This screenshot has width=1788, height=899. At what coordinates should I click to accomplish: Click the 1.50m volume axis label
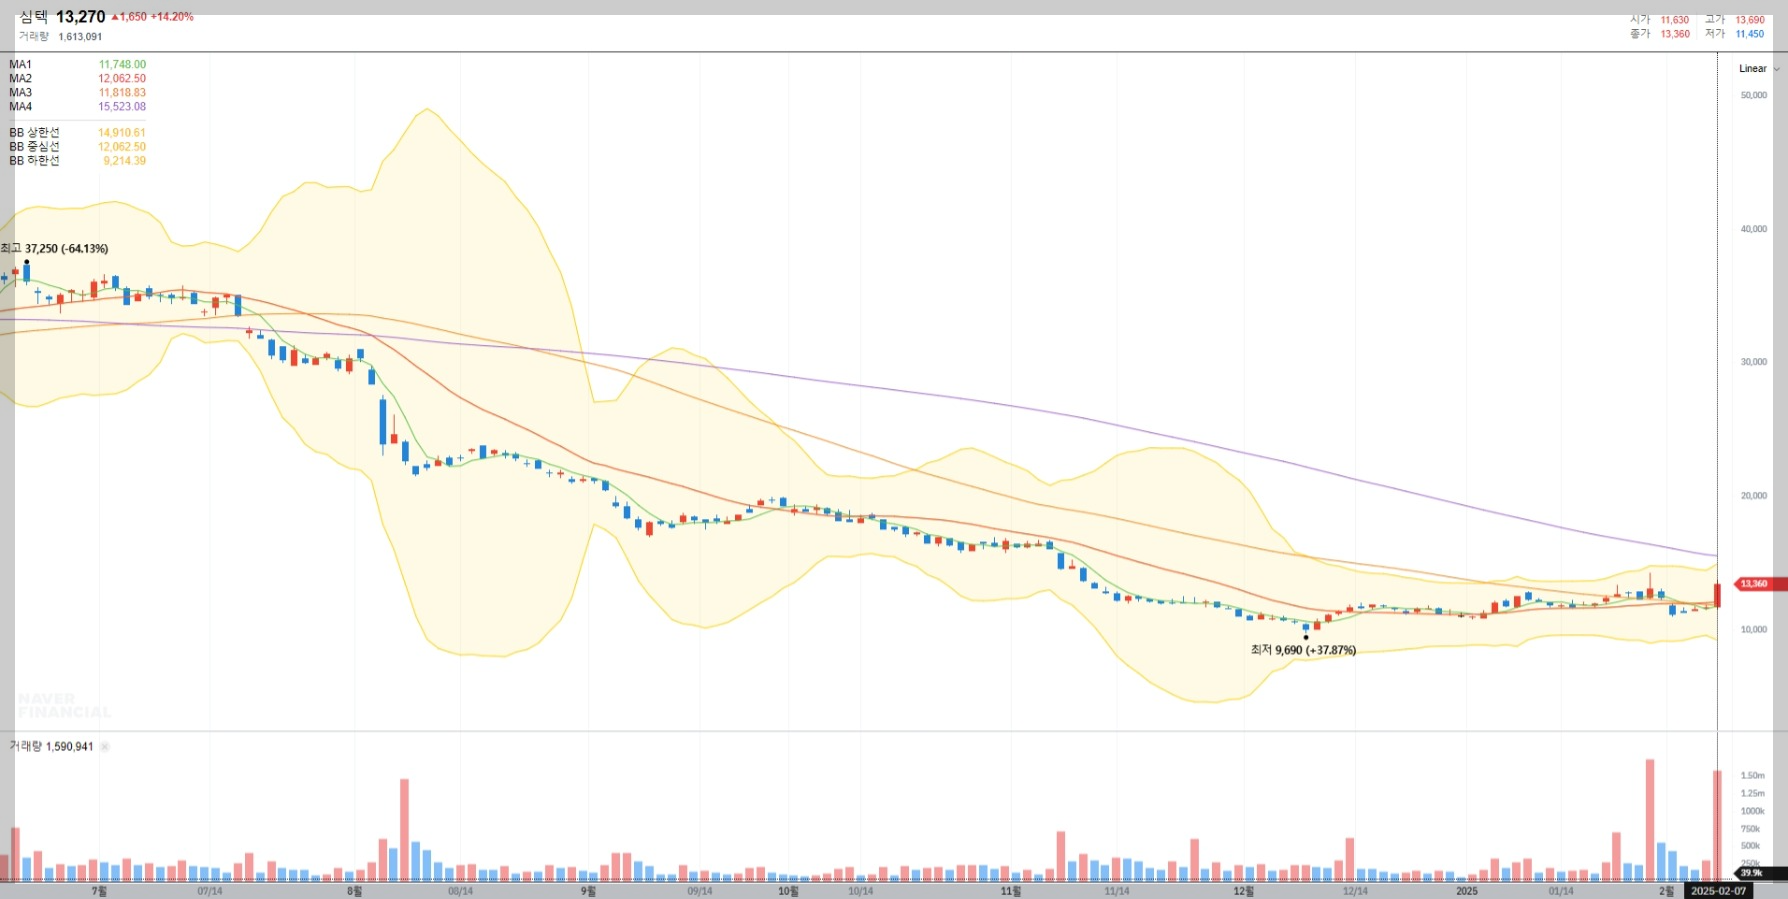pyautogui.click(x=1753, y=776)
